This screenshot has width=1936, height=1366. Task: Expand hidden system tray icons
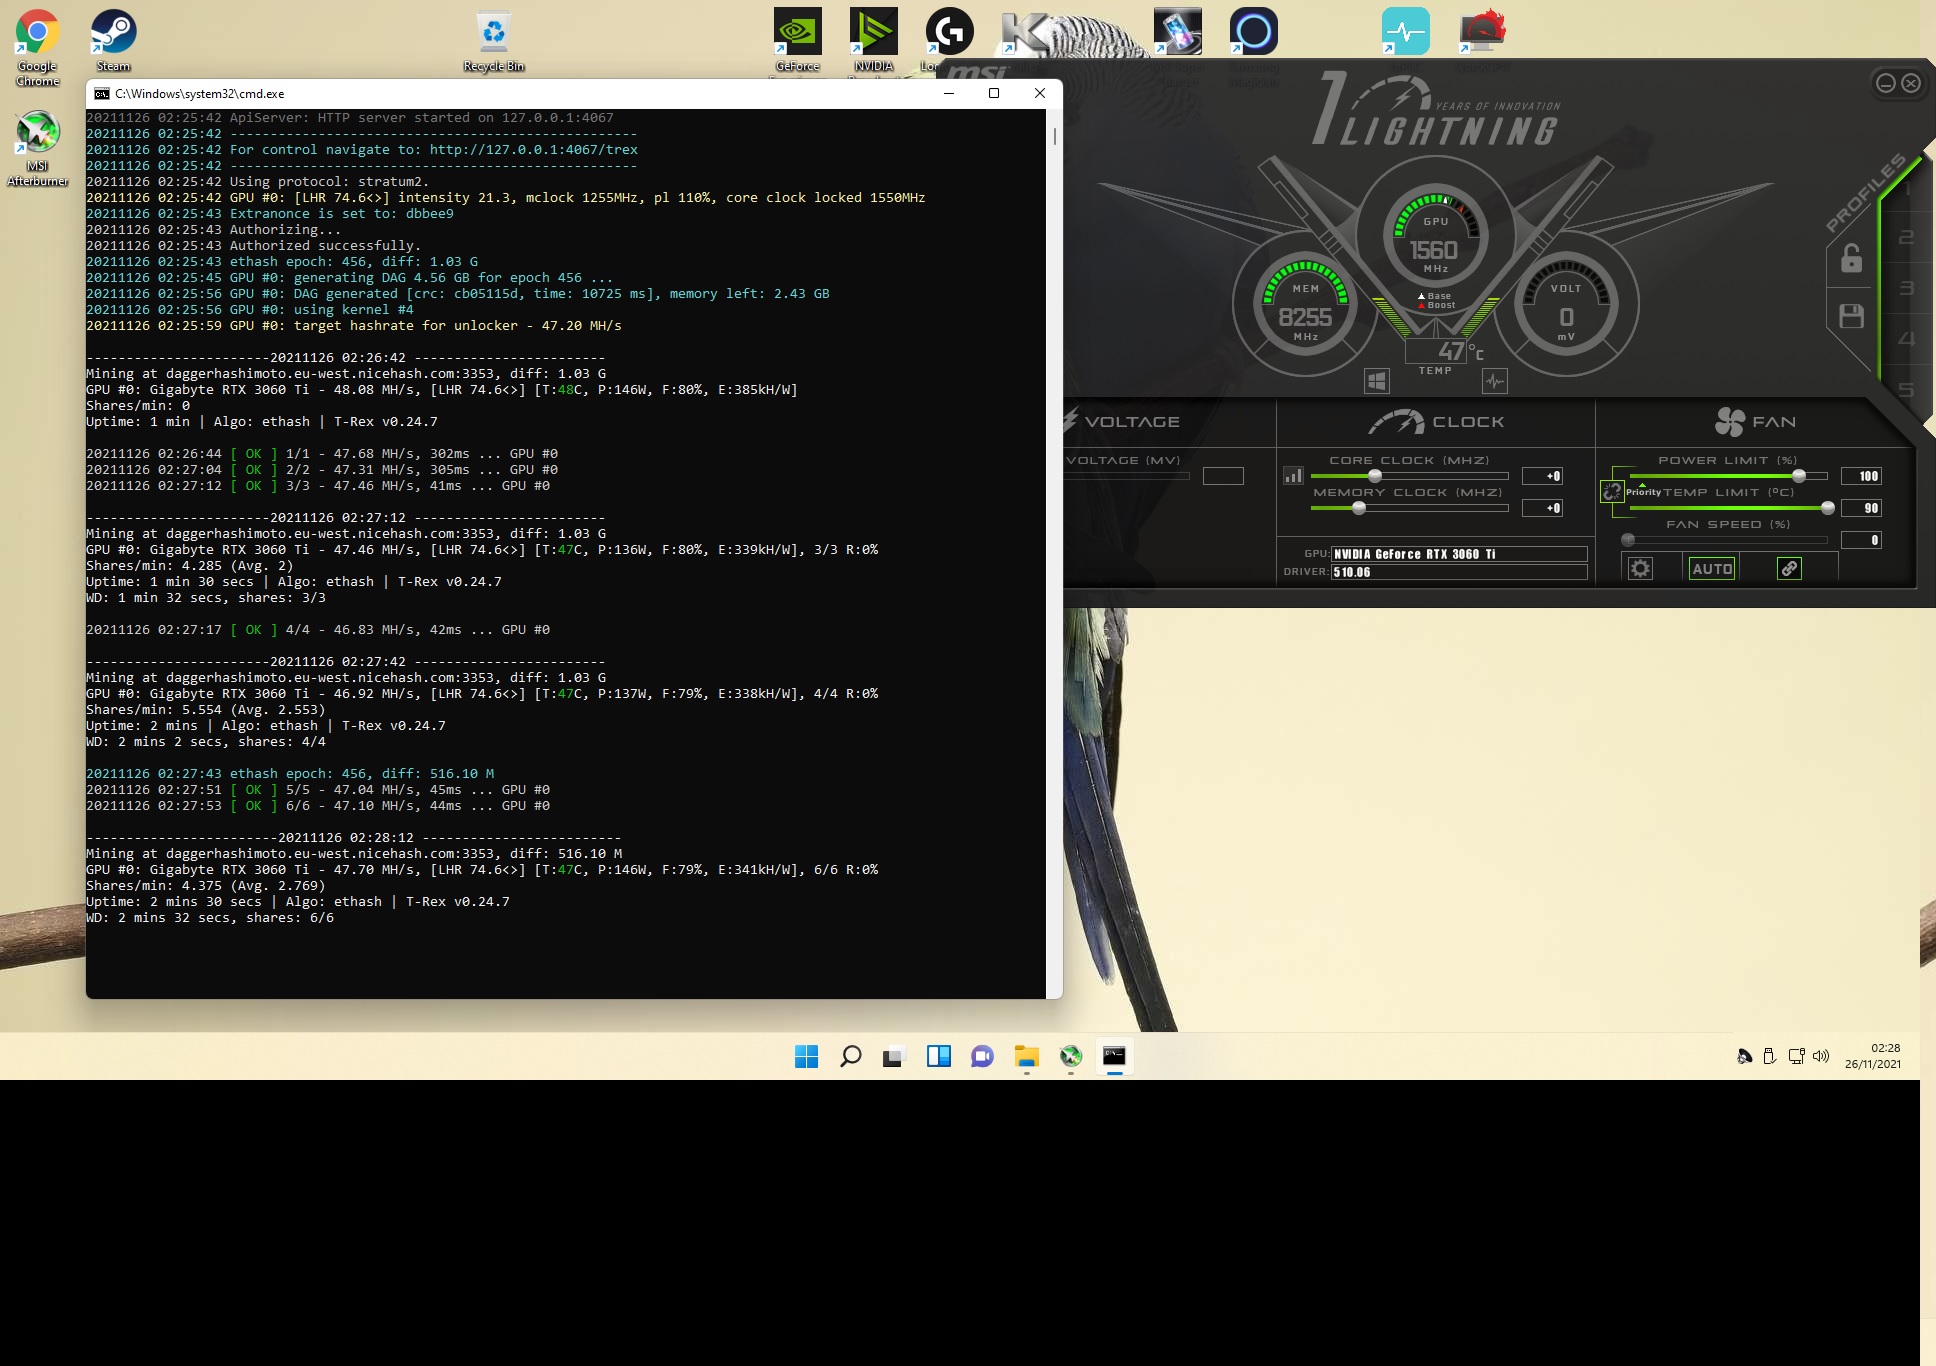click(1743, 1056)
